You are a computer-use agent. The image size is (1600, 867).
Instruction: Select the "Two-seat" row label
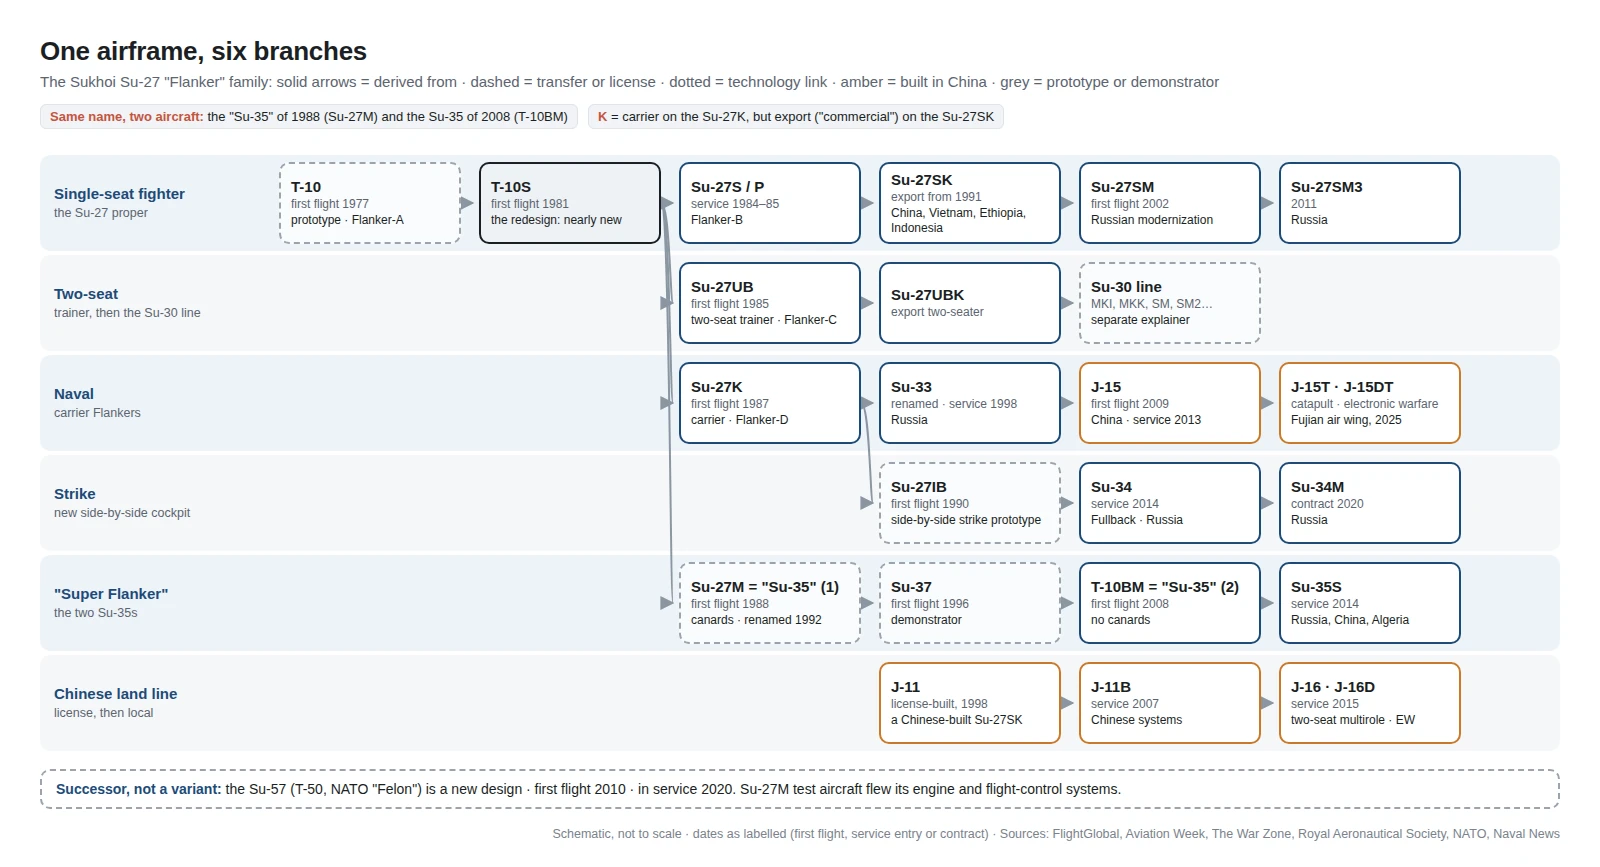(86, 294)
